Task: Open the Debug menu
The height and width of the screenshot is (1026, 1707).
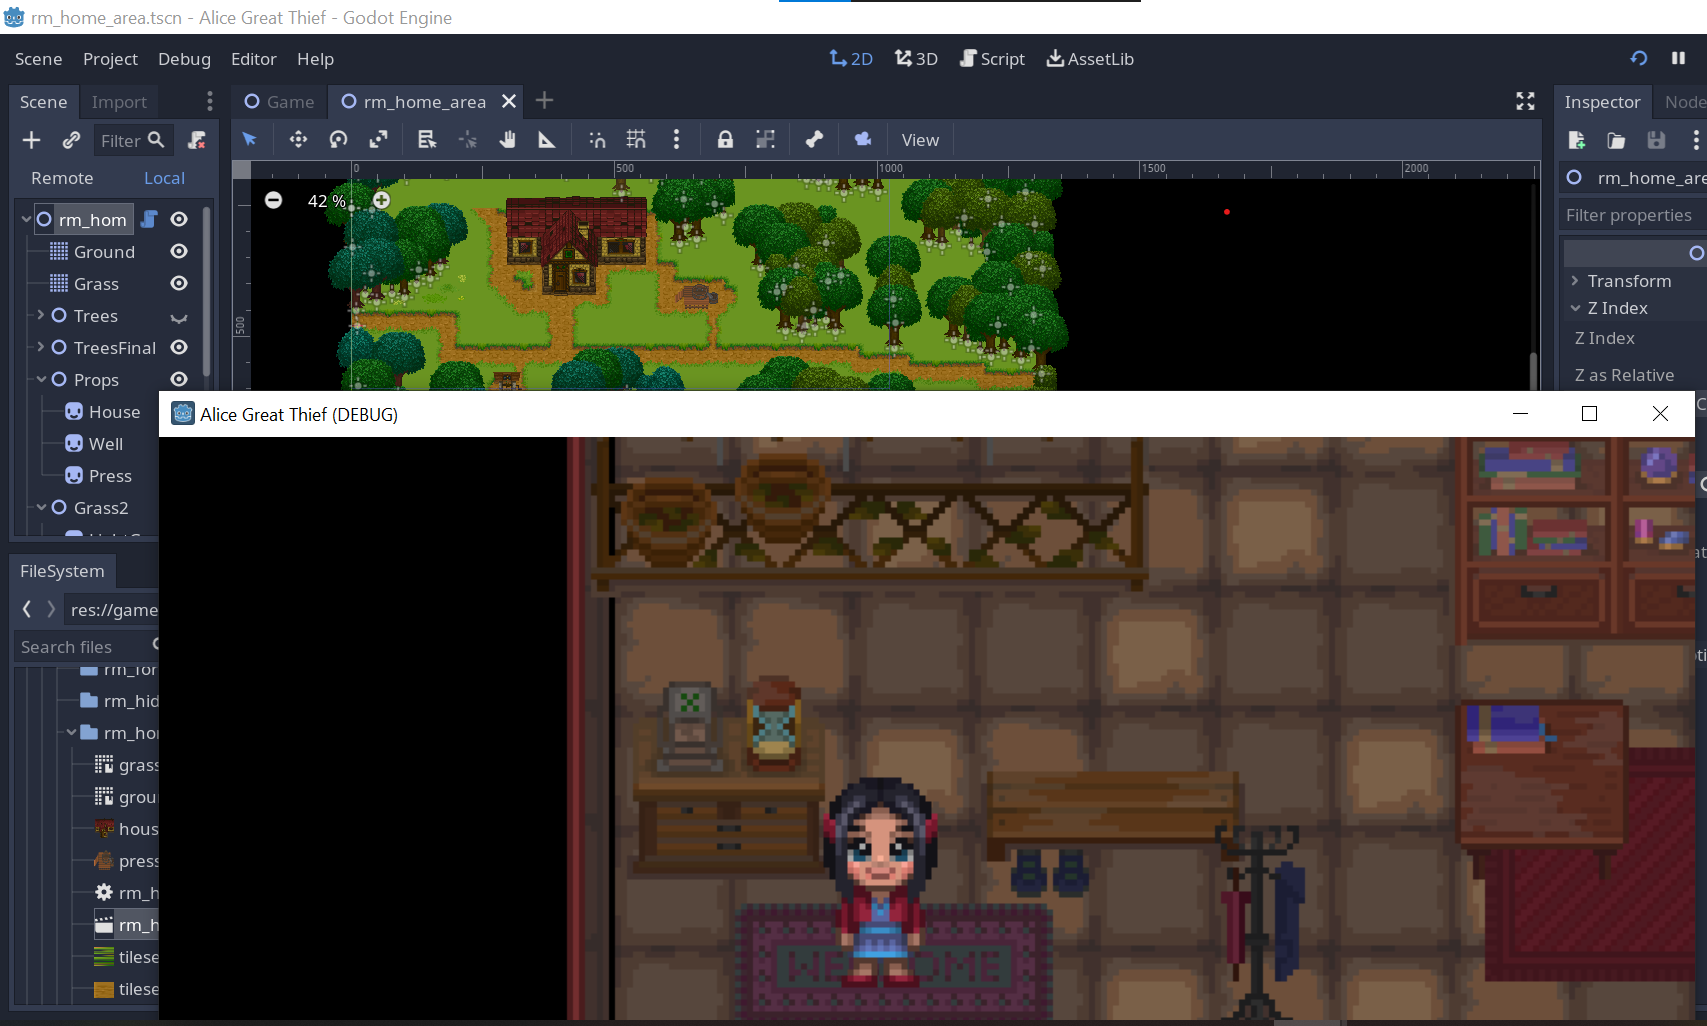Action: (x=184, y=59)
